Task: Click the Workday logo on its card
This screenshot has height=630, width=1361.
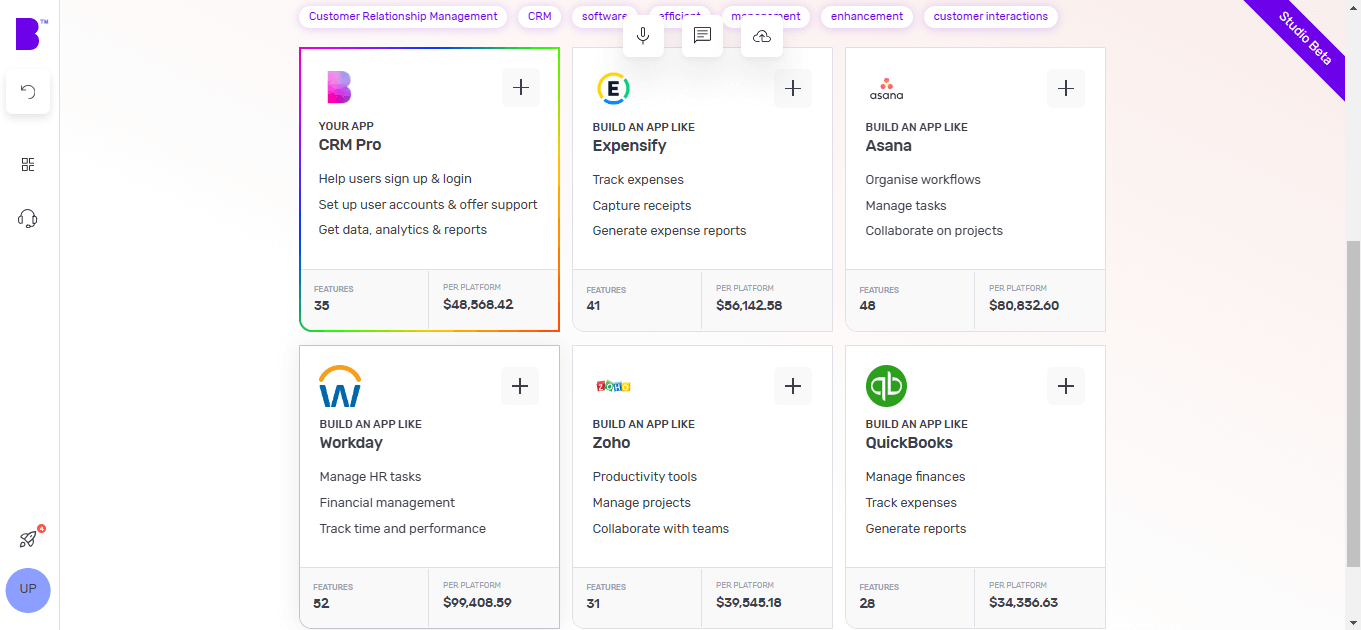Action: 340,385
